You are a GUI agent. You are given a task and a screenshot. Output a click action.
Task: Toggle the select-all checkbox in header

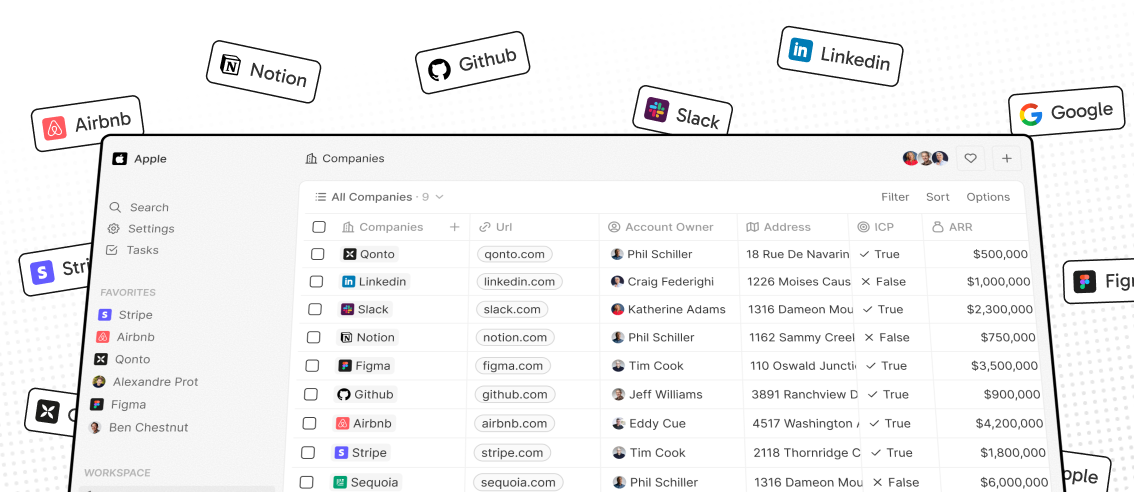click(319, 227)
